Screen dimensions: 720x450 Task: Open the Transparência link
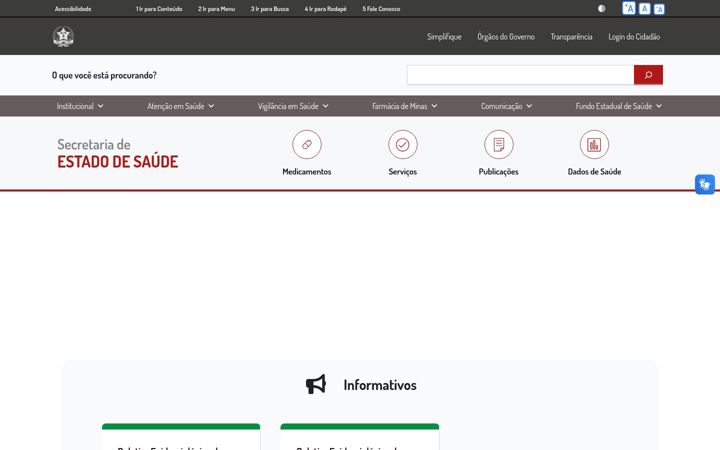(x=571, y=37)
